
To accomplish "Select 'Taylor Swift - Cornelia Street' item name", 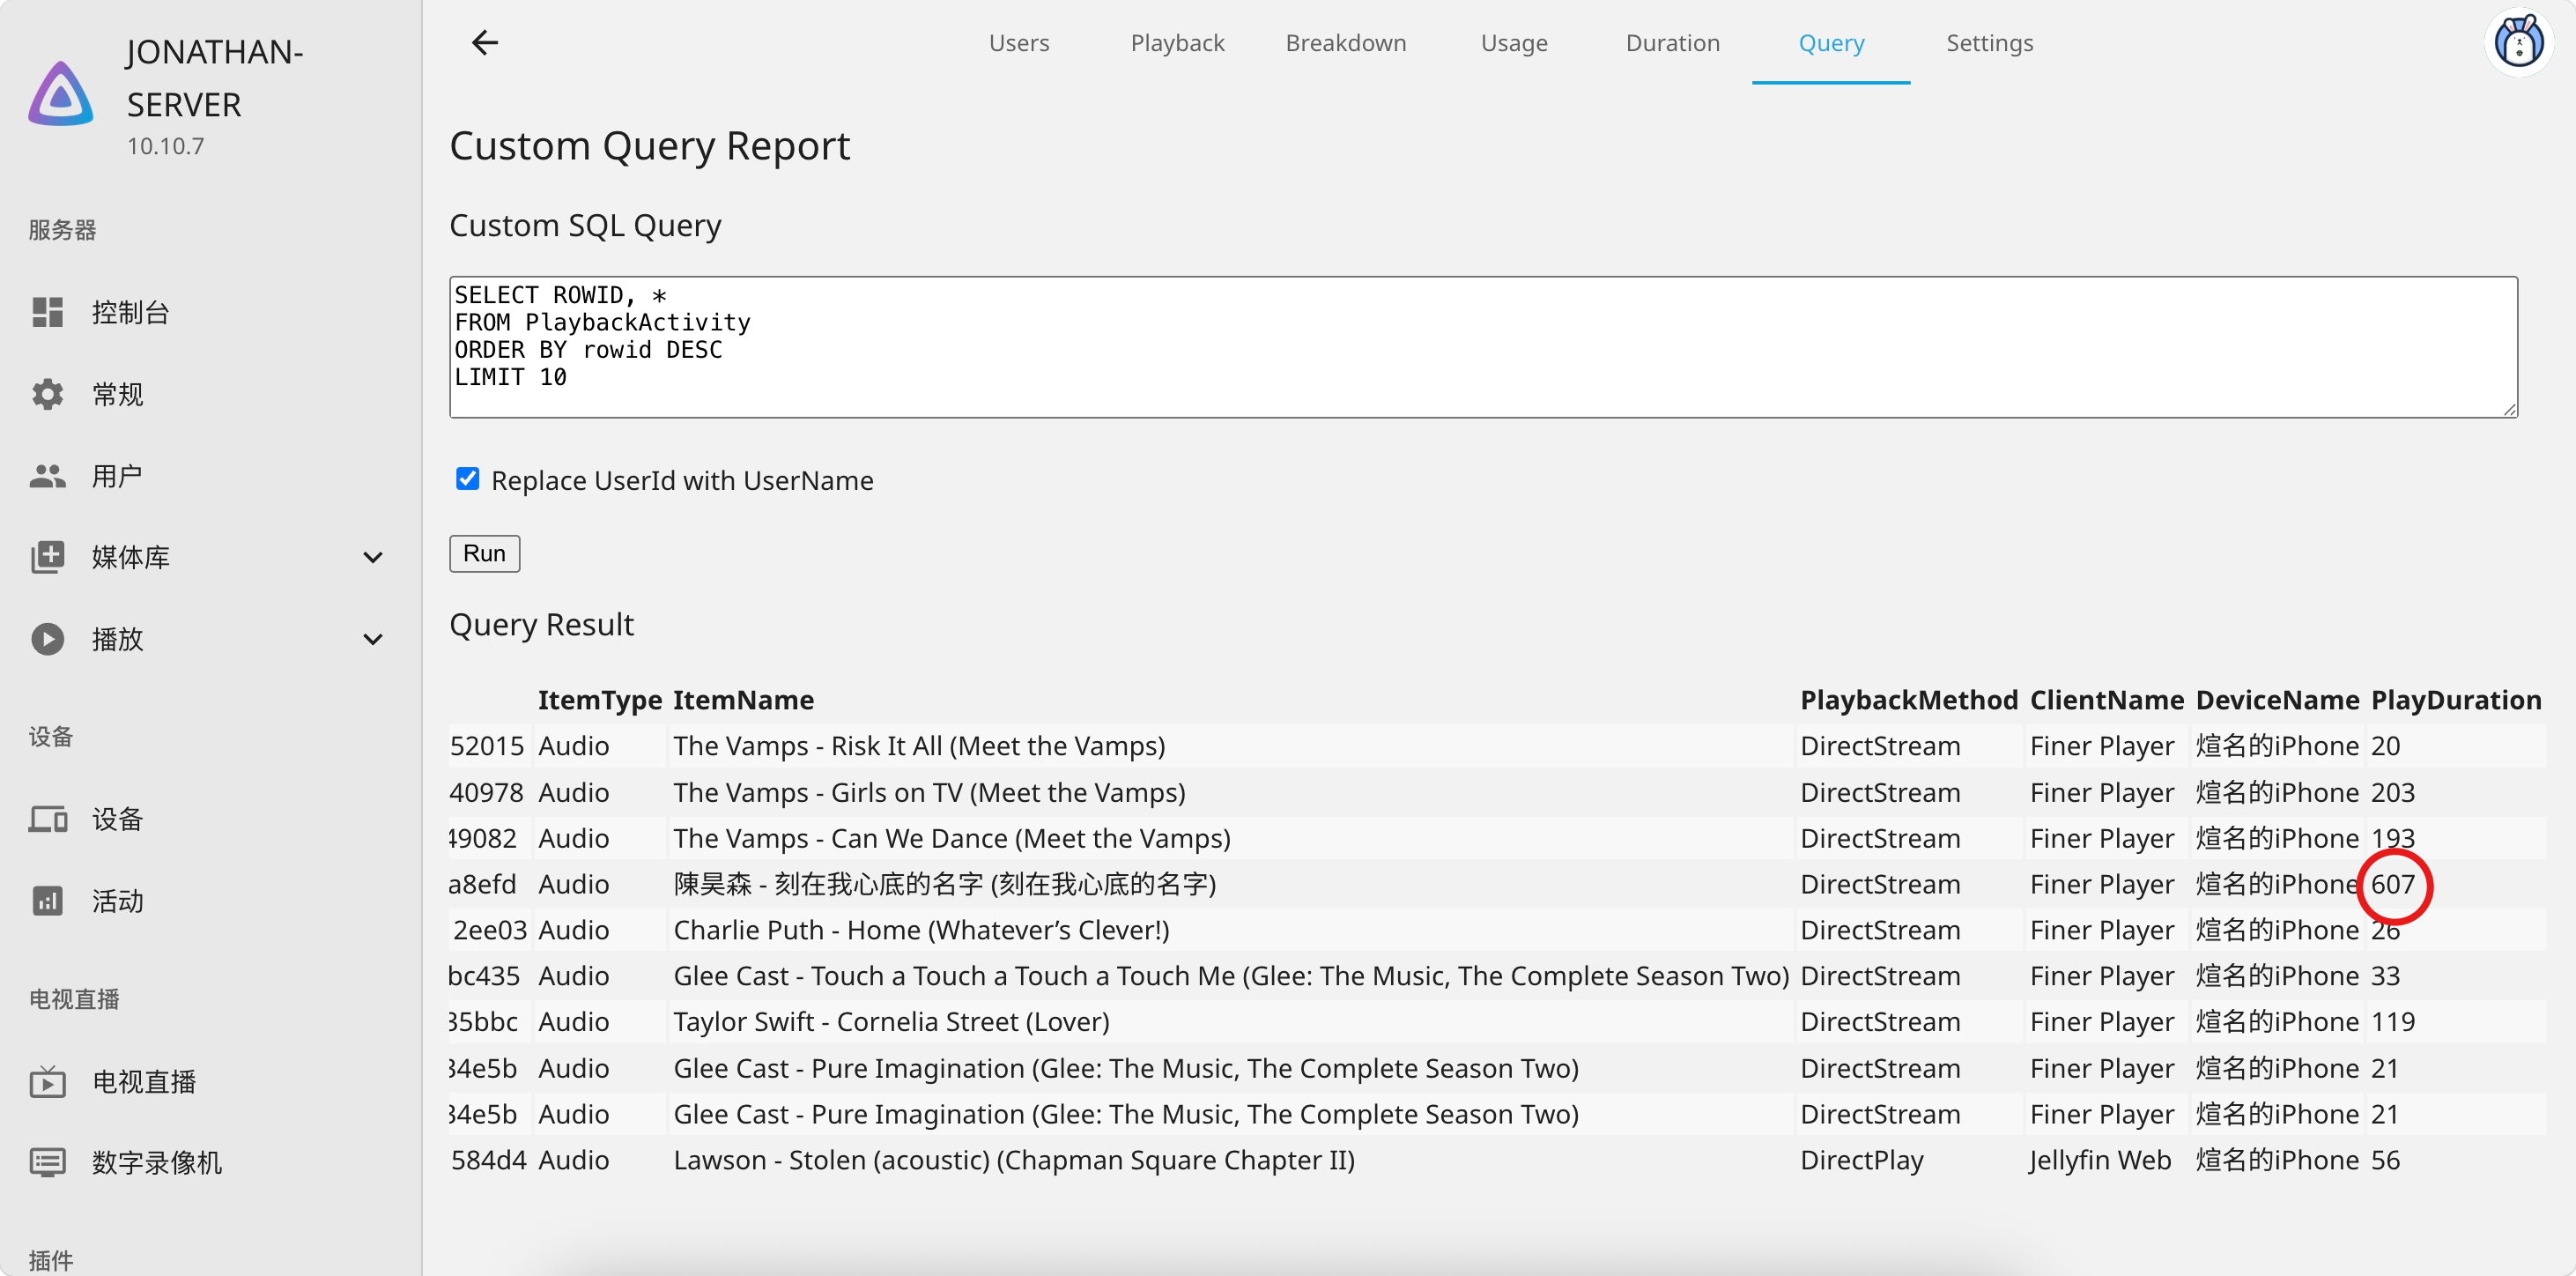I will pyautogui.click(x=891, y=1022).
